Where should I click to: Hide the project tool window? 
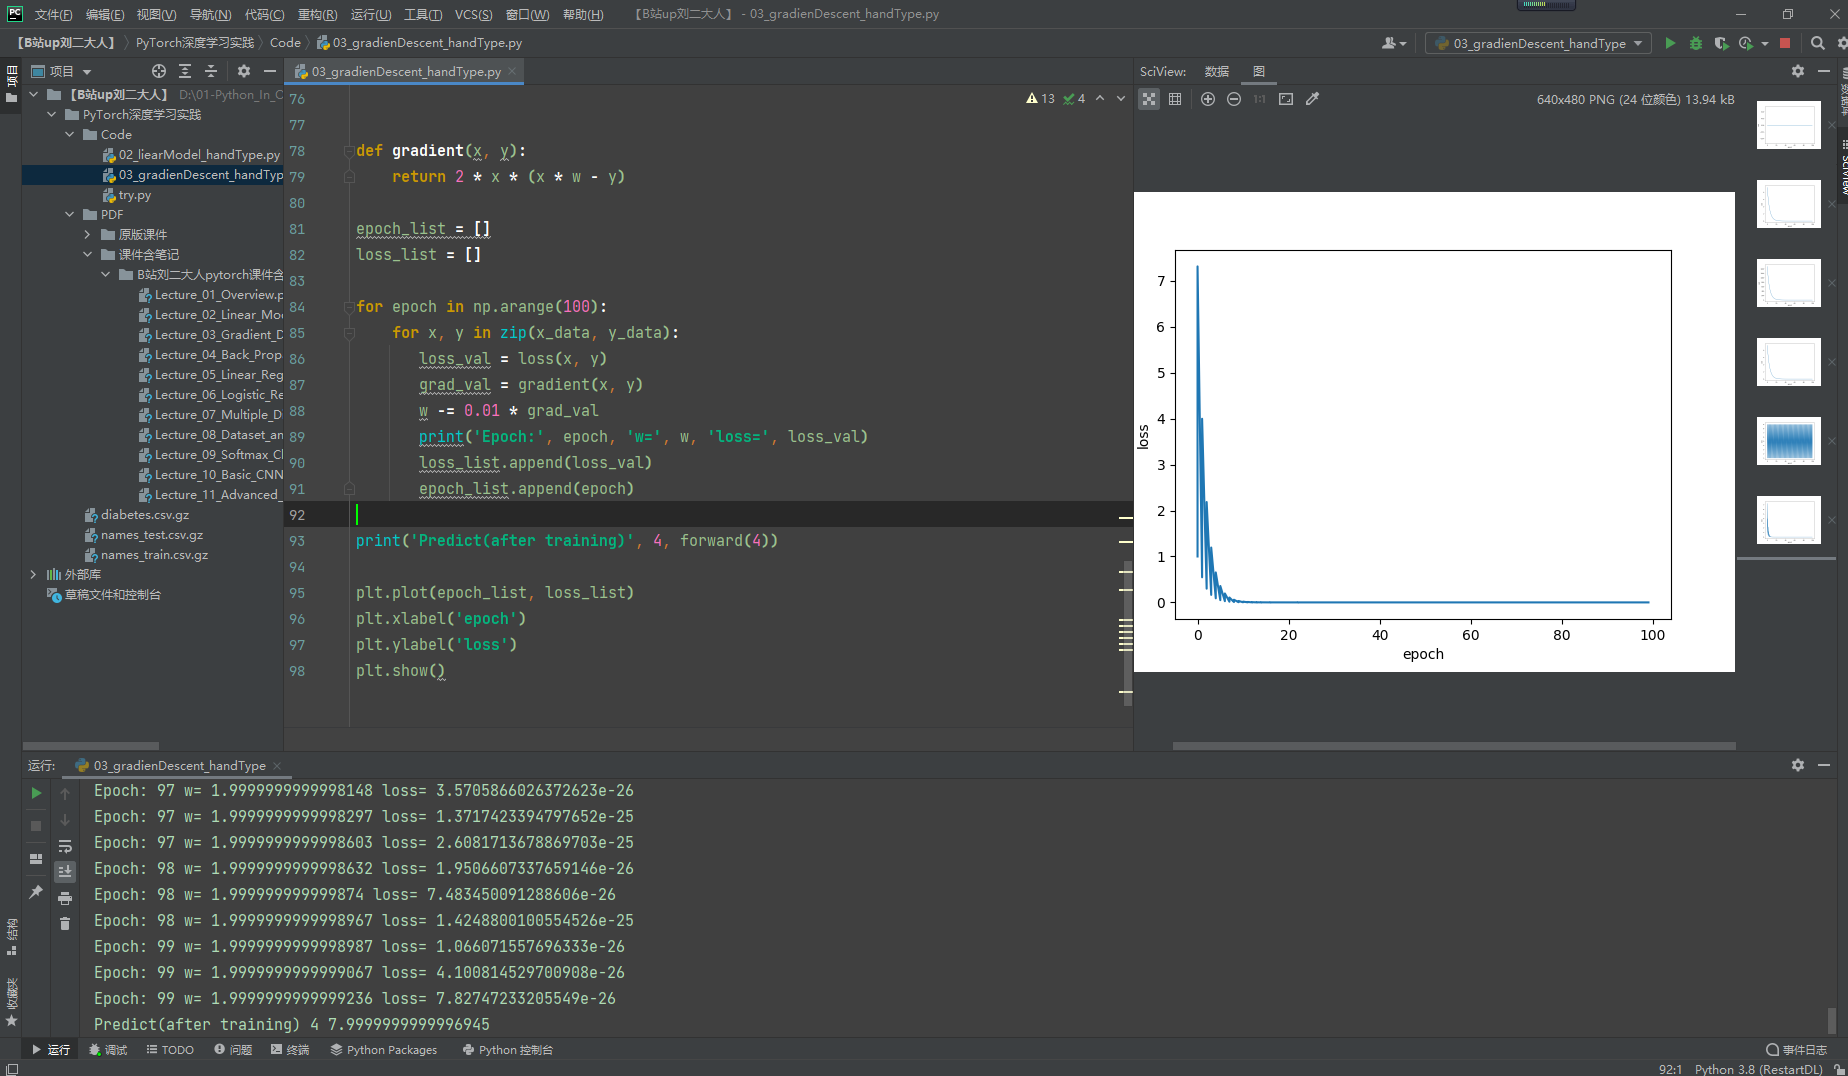pos(270,71)
